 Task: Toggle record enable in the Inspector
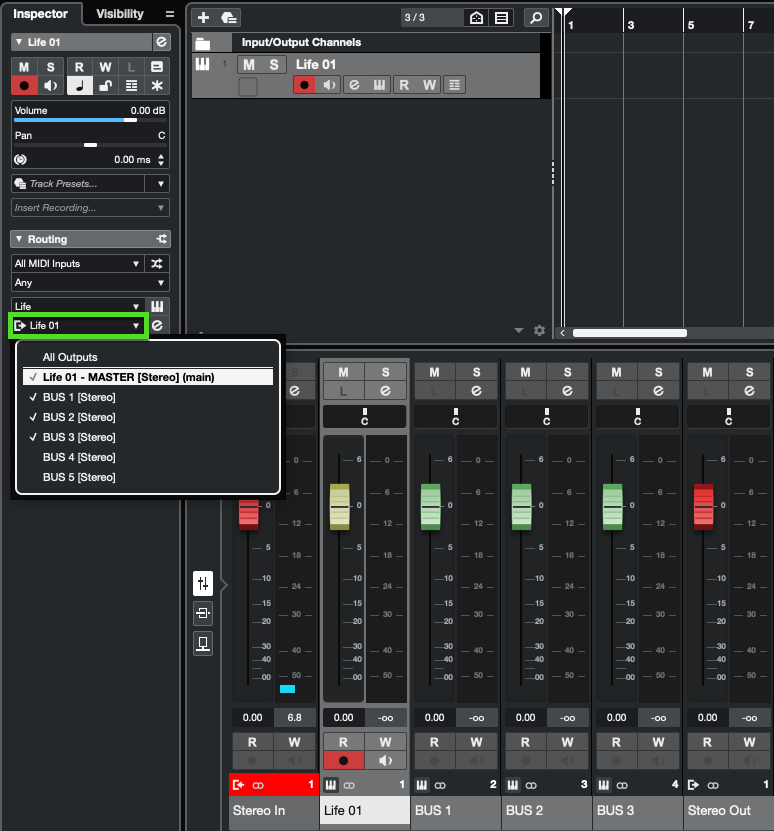(x=24, y=85)
